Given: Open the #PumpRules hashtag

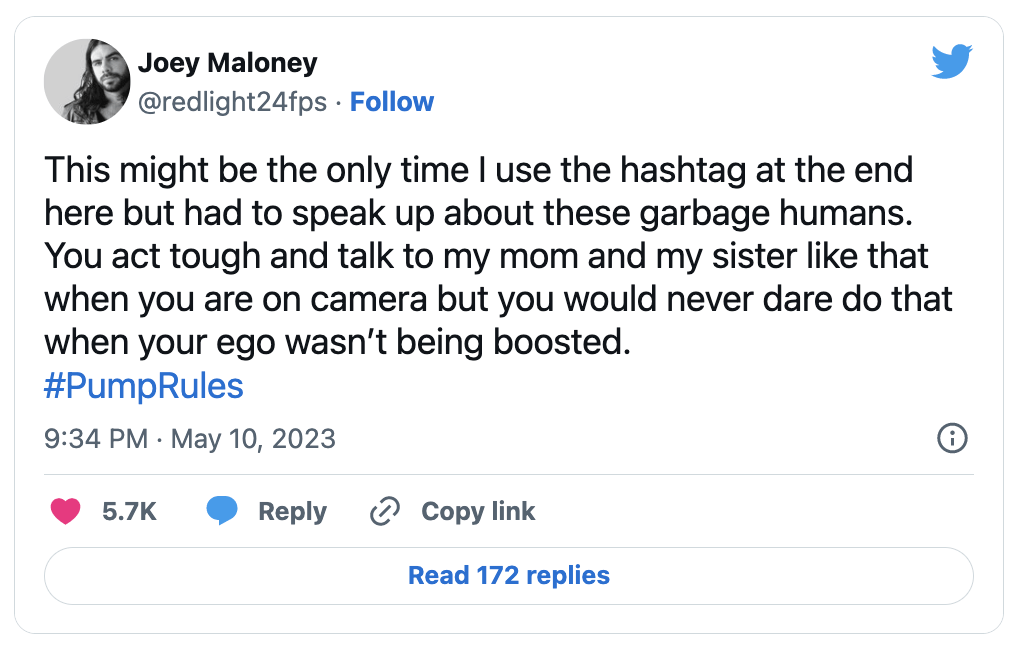Looking at the screenshot, I should pyautogui.click(x=144, y=386).
